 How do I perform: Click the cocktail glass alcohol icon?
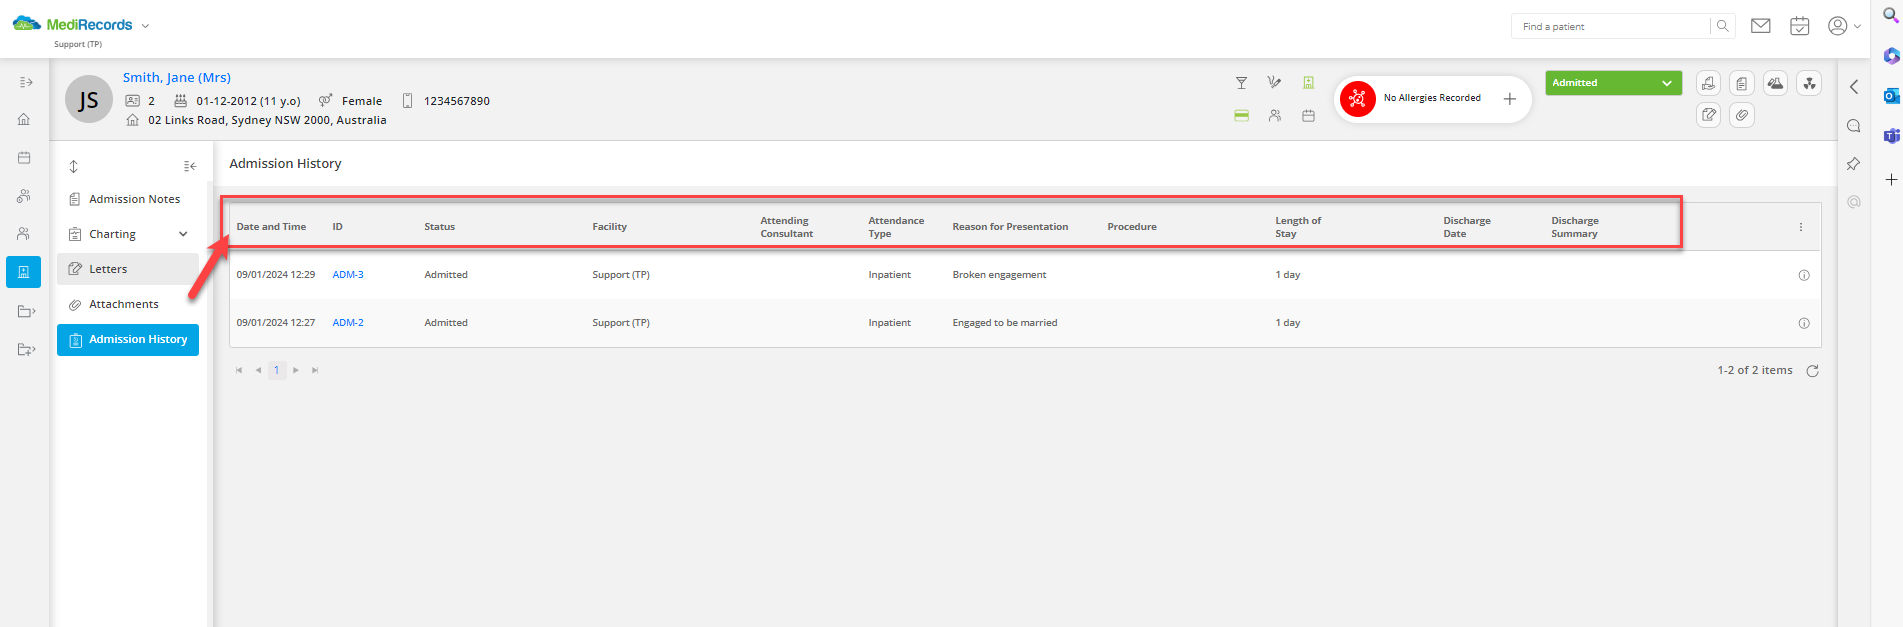(1241, 83)
